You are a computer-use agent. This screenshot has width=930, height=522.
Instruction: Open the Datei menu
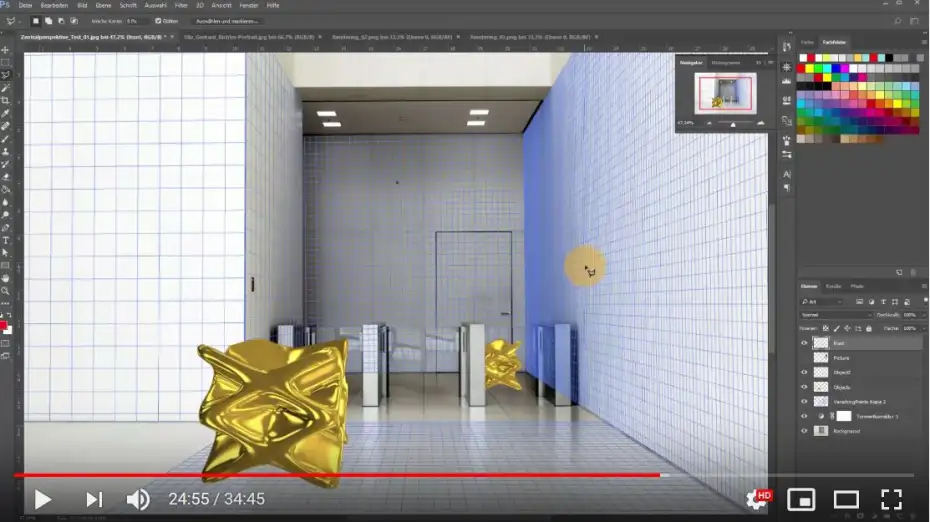pos(25,5)
